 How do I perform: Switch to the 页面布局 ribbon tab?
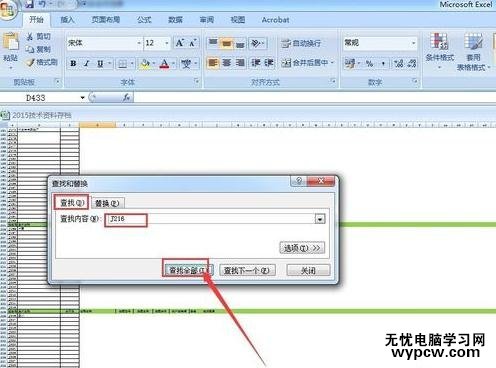106,20
